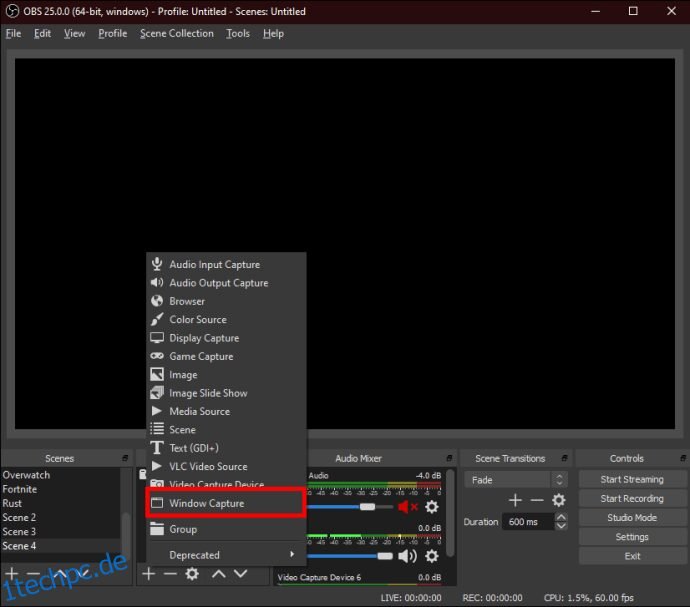
Task: Undock the Audio Mixer panel
Action: (449, 458)
